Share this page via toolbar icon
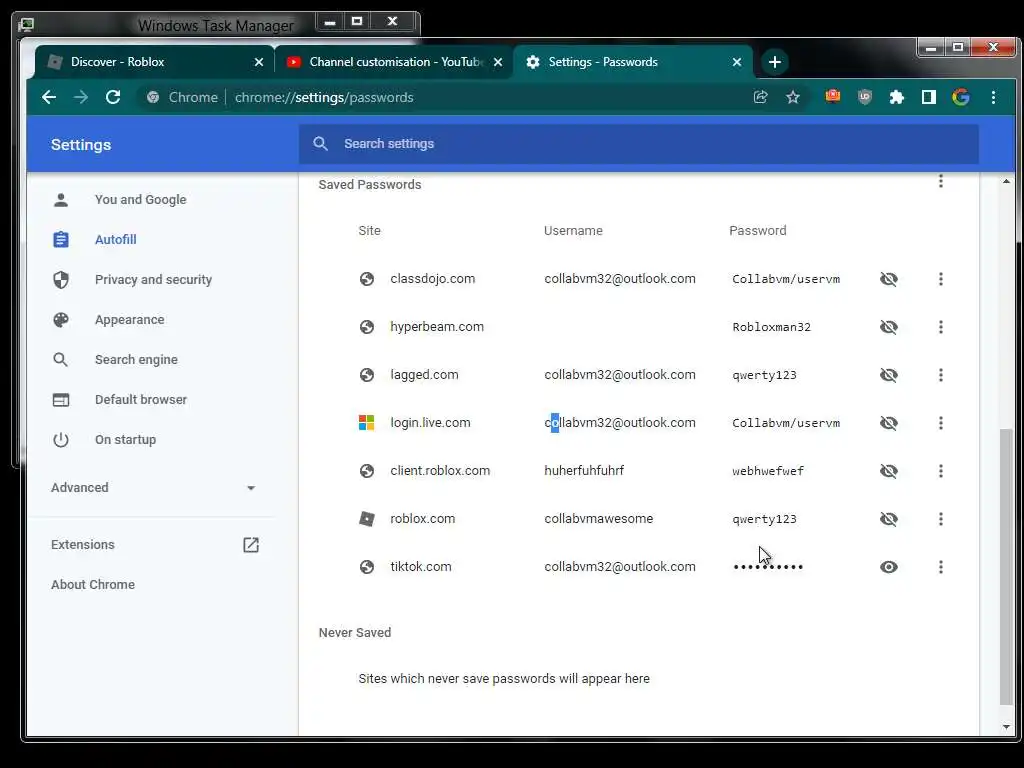 point(760,97)
